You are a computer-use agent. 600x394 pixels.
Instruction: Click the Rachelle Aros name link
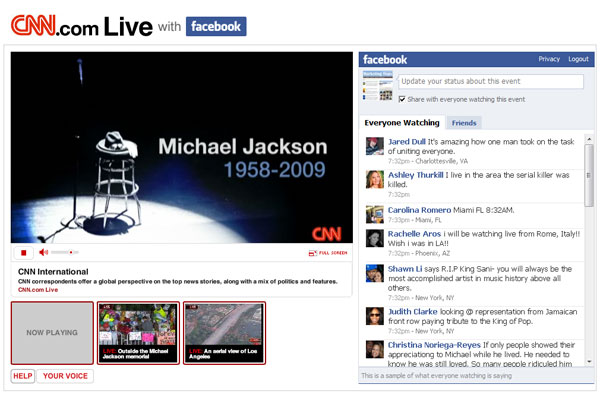[414, 234]
